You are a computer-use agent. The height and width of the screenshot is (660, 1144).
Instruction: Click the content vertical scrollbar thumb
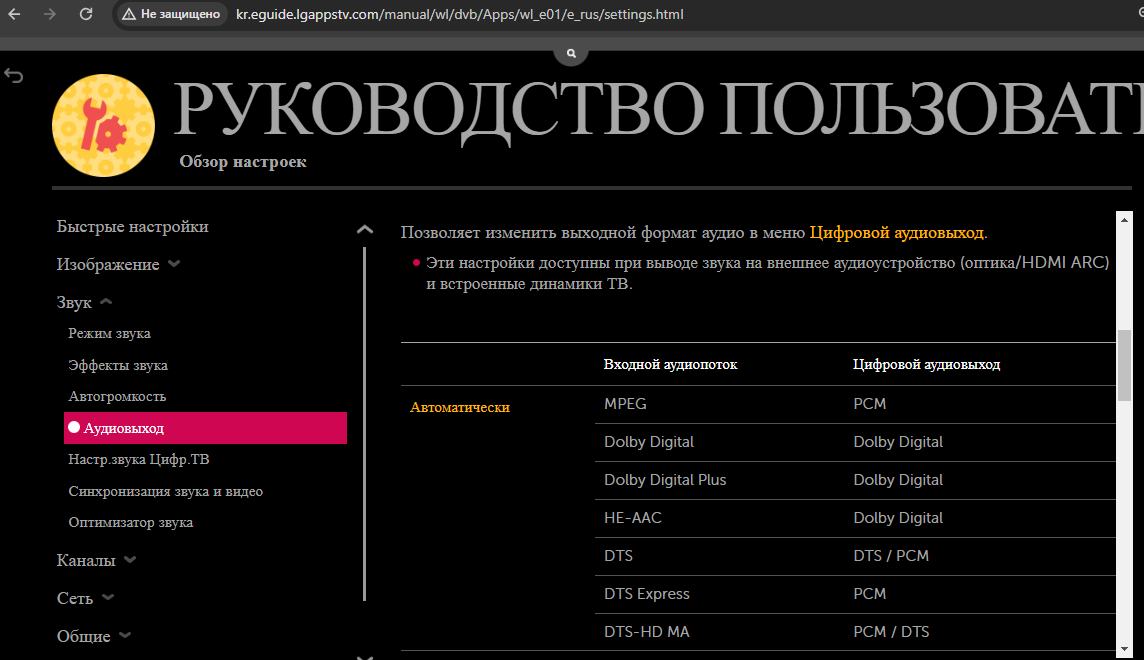click(x=1123, y=365)
